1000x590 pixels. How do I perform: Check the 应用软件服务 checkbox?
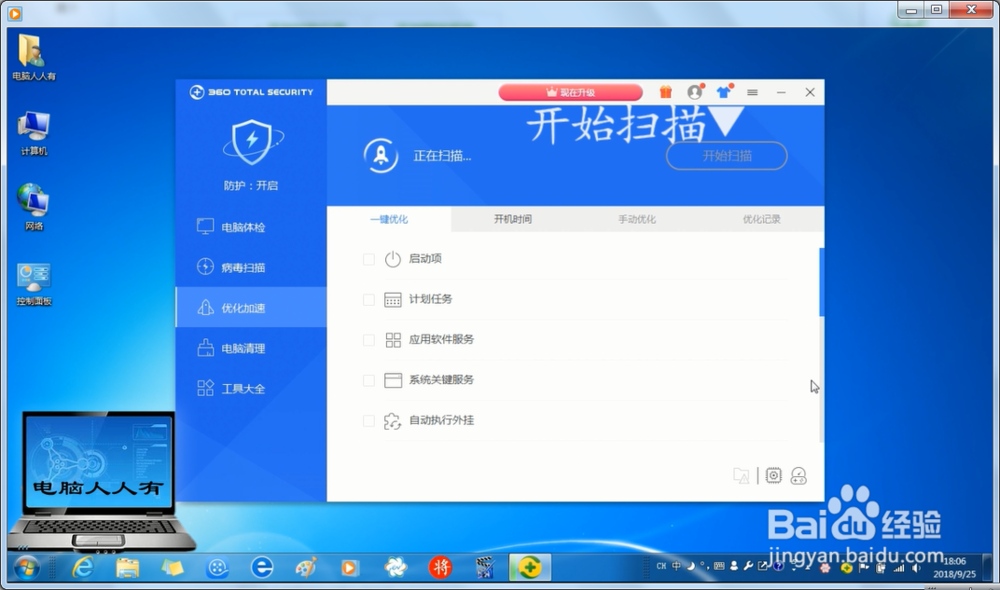click(x=369, y=340)
